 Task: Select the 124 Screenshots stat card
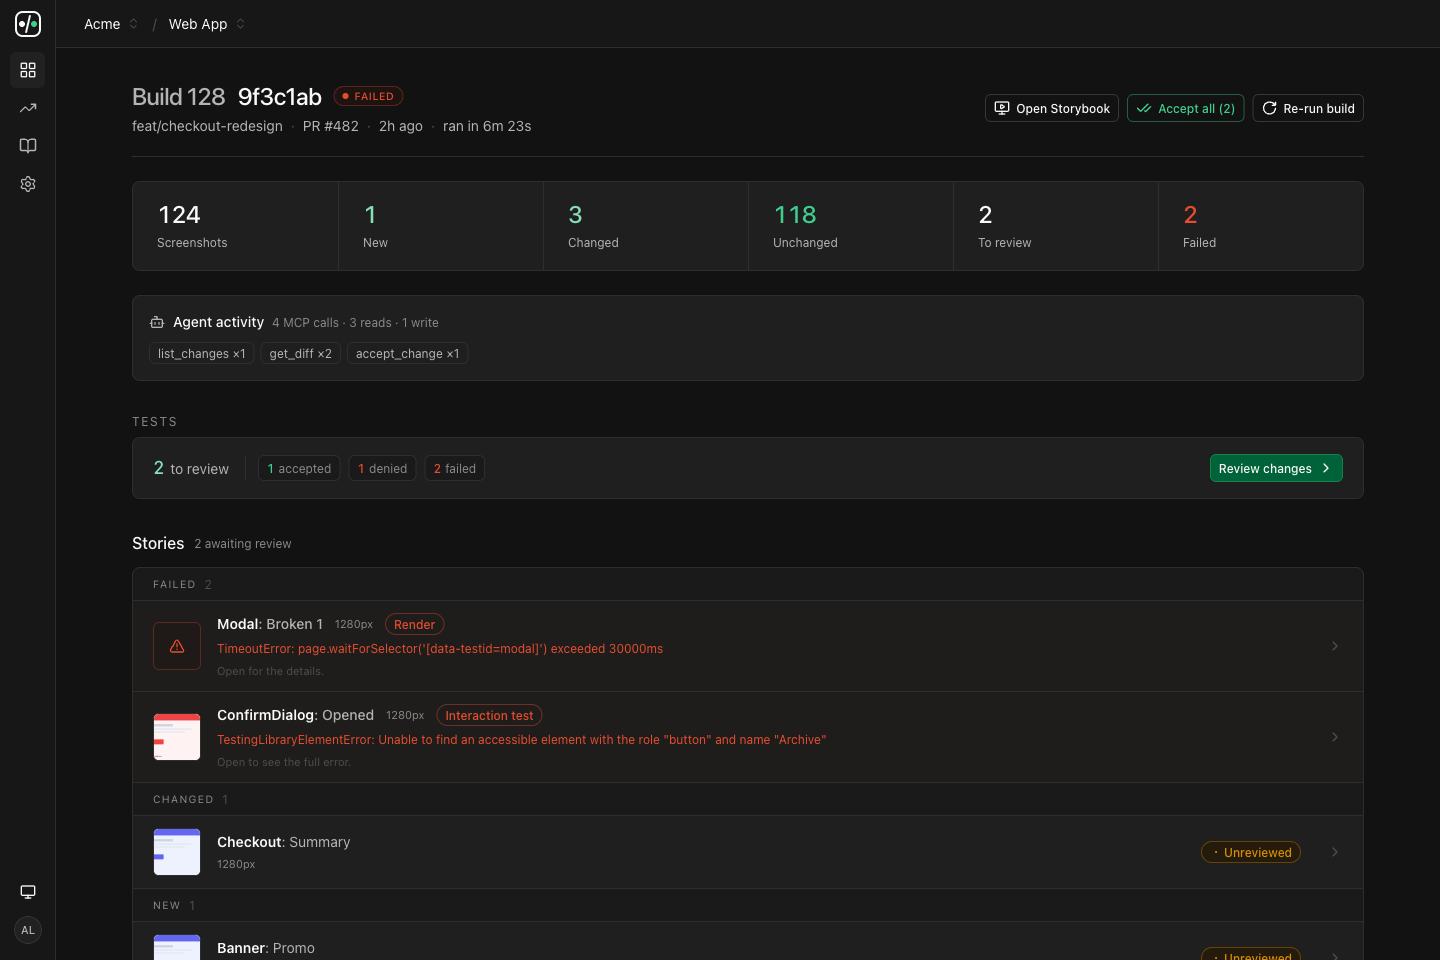tap(235, 226)
